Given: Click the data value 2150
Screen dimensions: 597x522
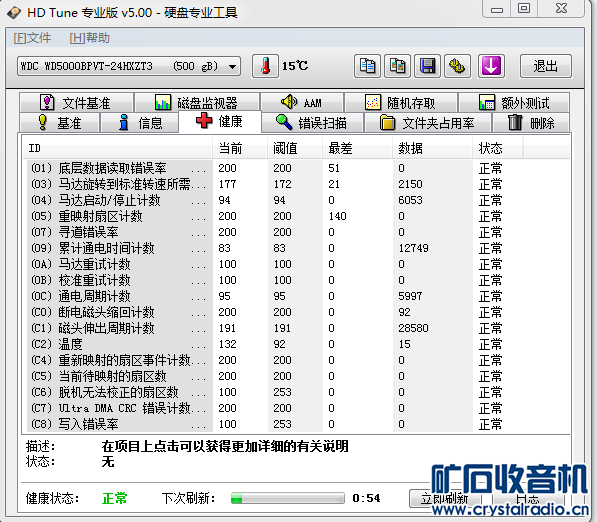Looking at the screenshot, I should click(x=410, y=184).
